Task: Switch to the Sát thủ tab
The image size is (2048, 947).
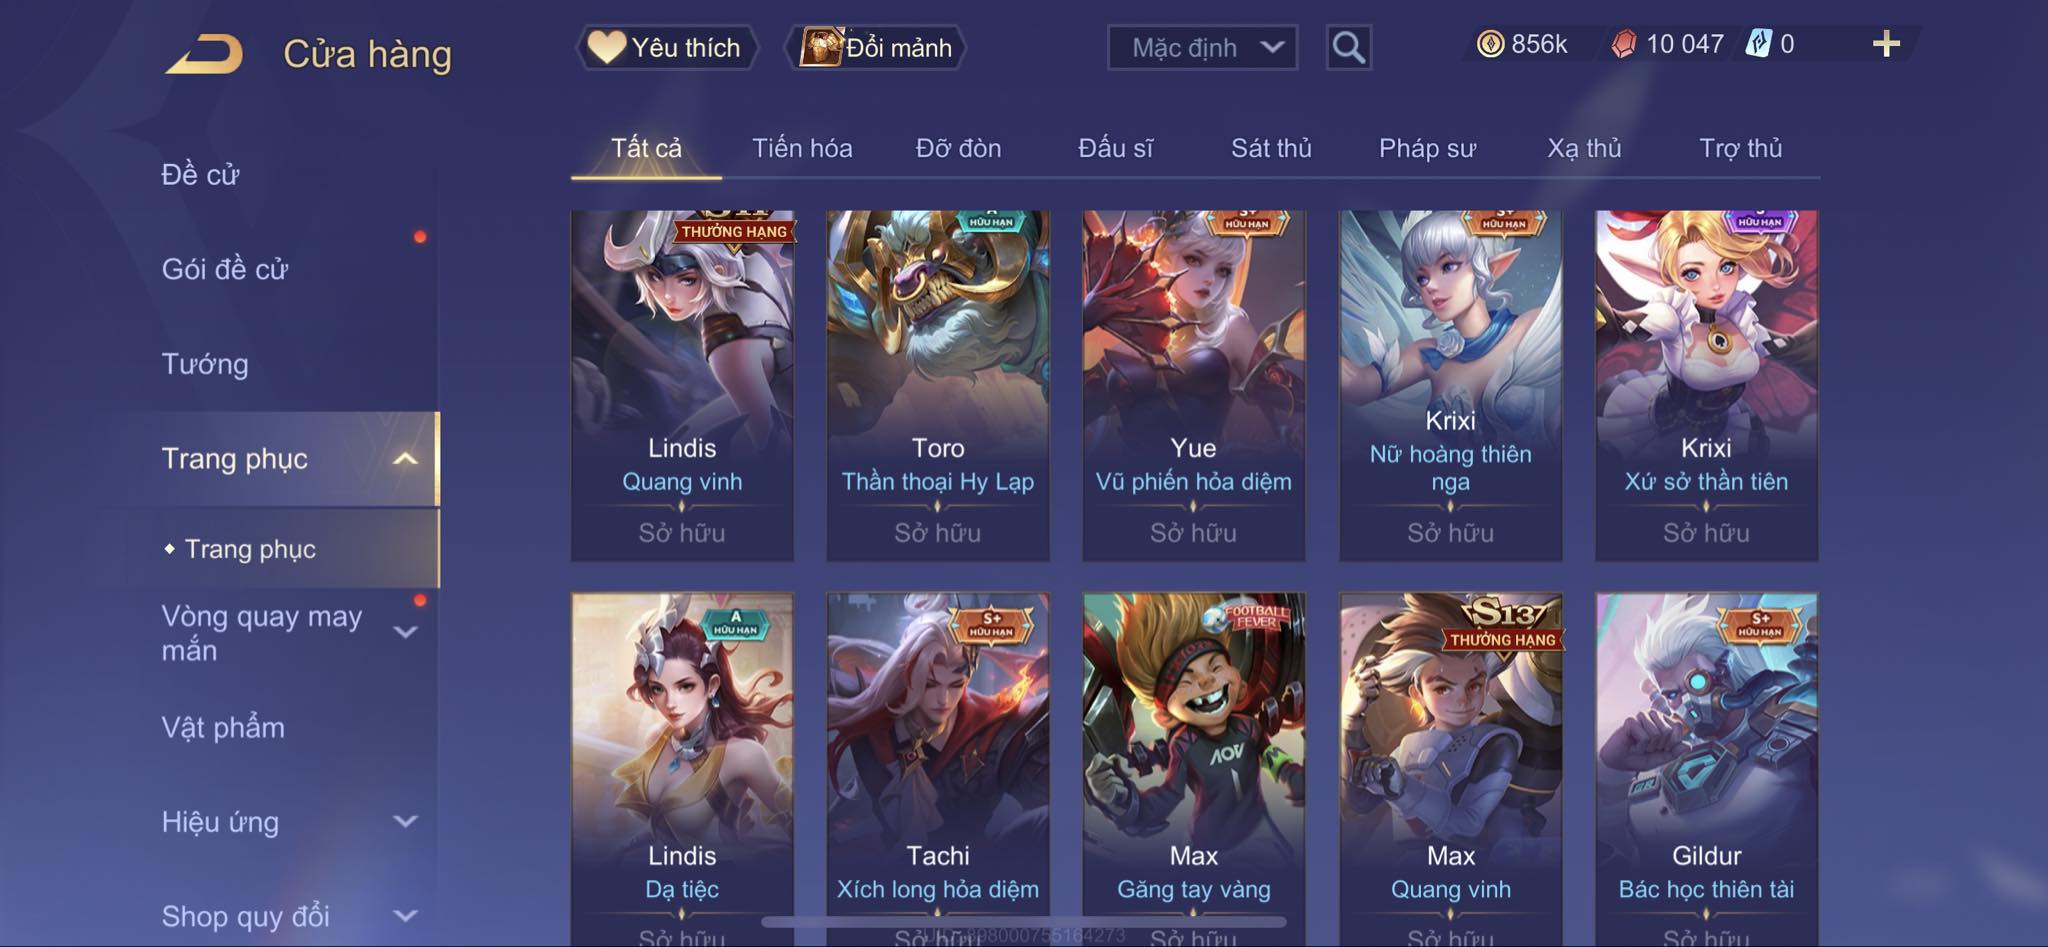Action: [x=1271, y=148]
